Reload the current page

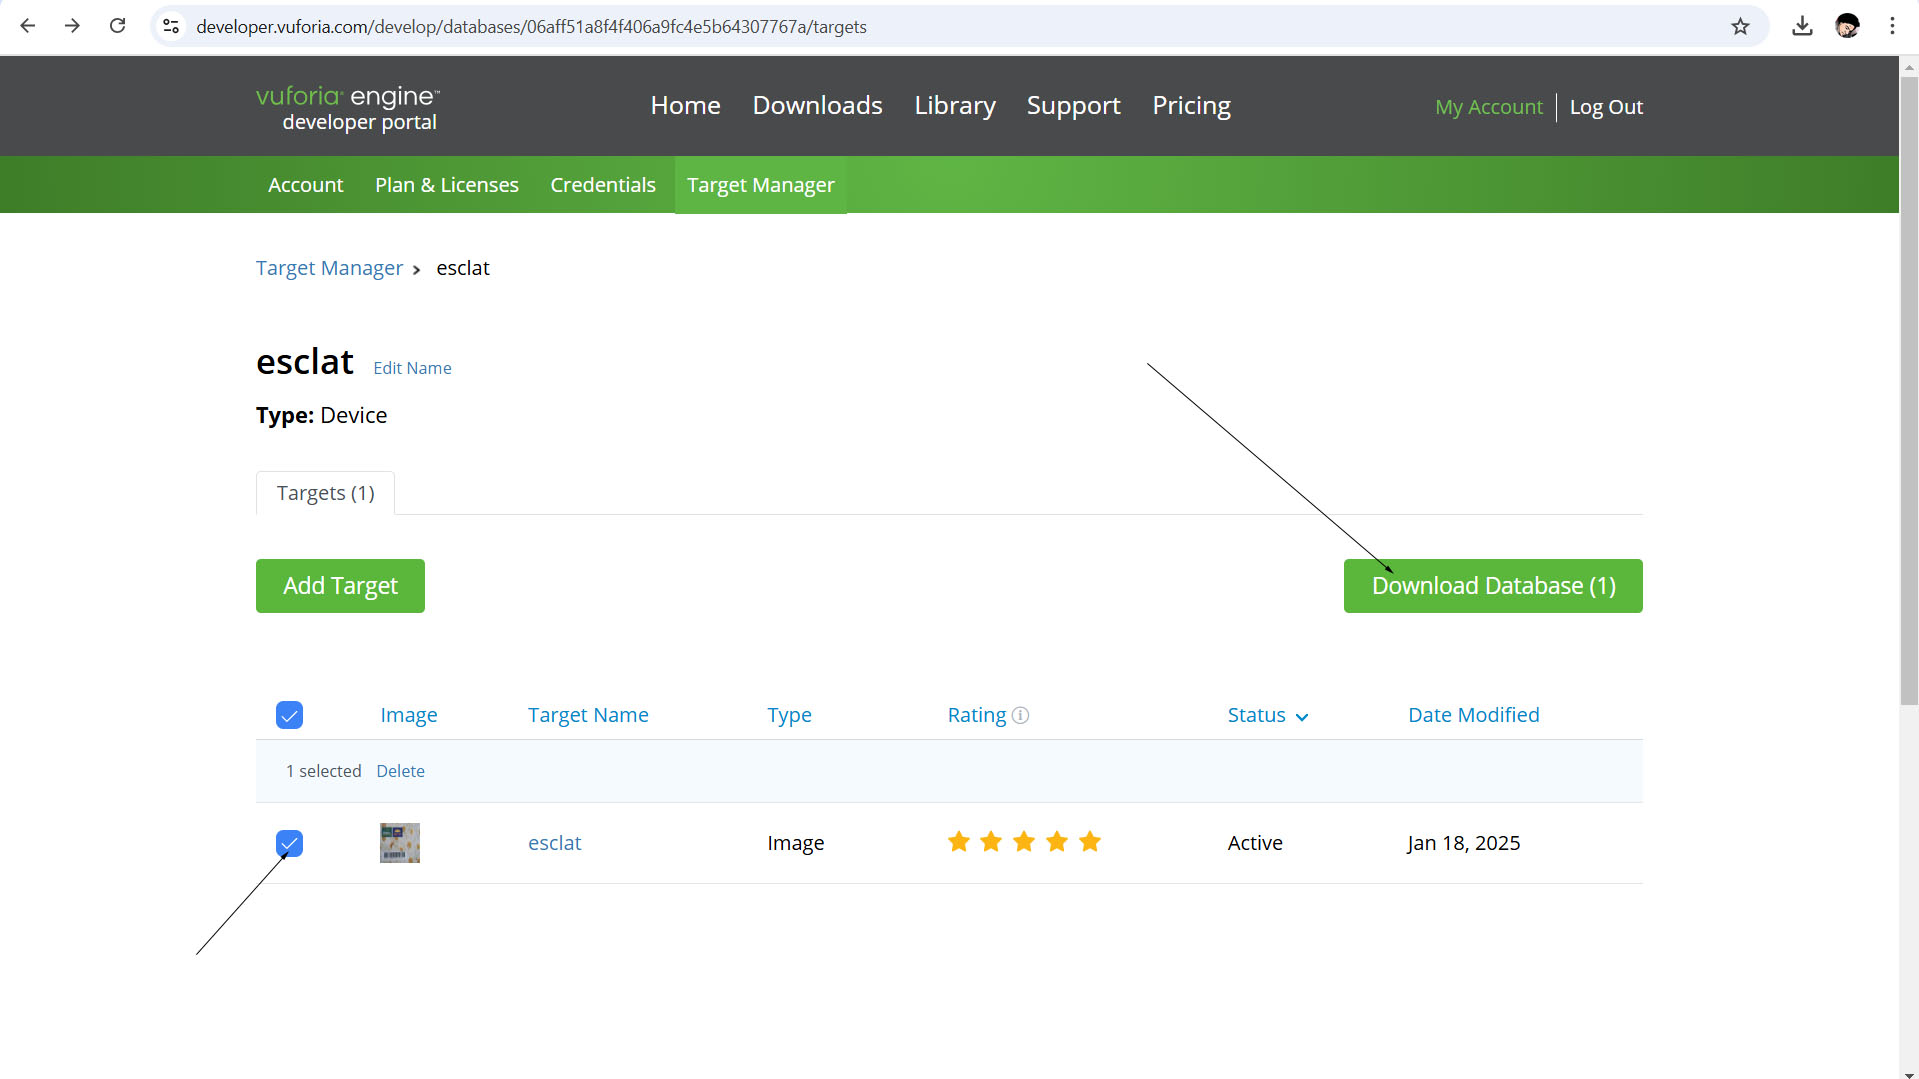(117, 26)
